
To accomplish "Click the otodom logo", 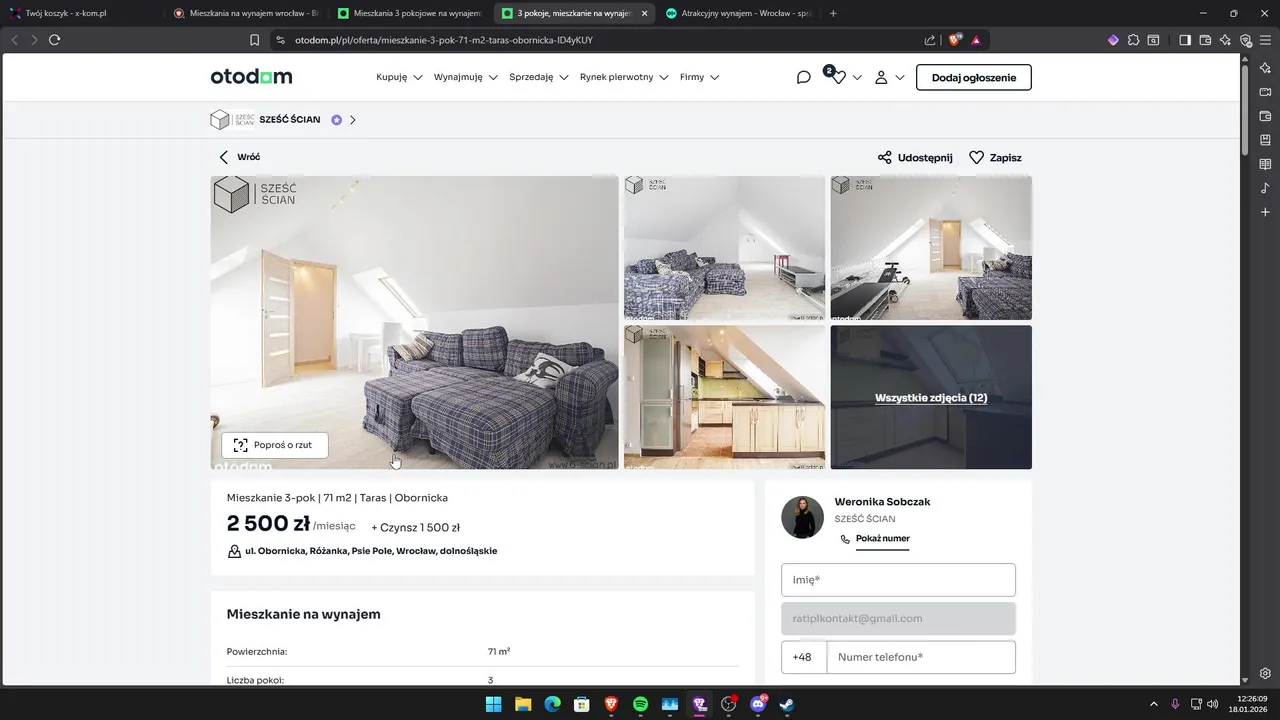I will 251,77.
